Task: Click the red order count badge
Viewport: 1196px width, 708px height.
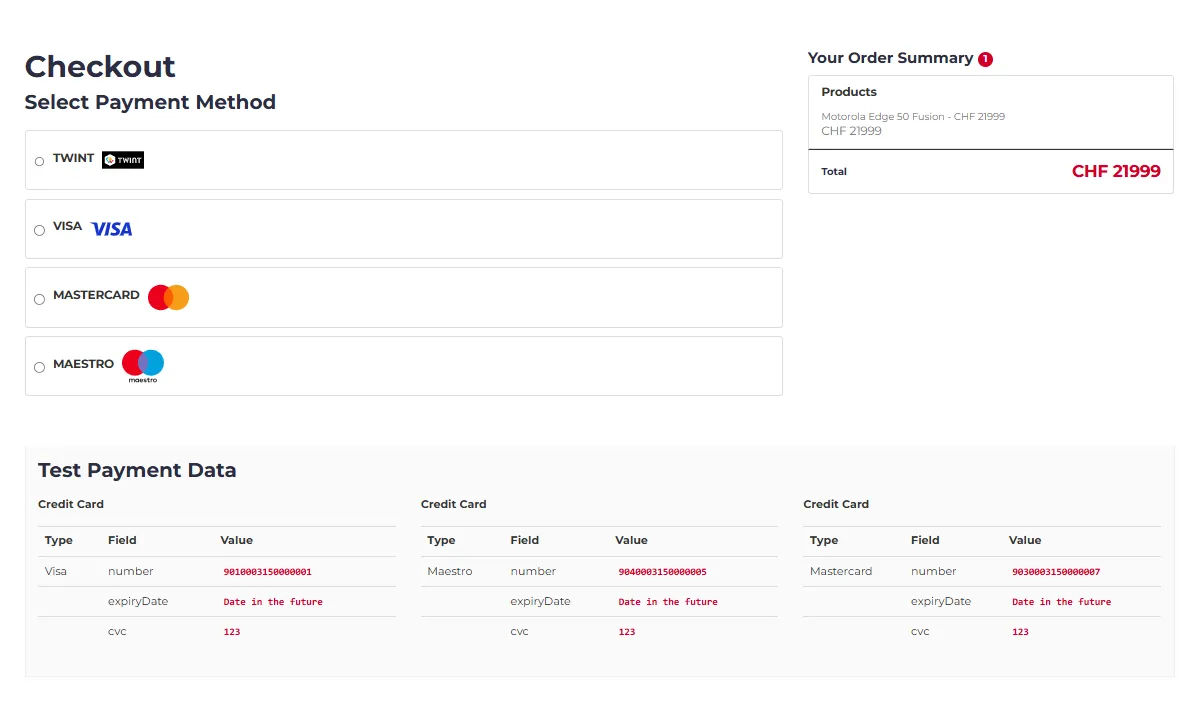Action: tap(985, 59)
